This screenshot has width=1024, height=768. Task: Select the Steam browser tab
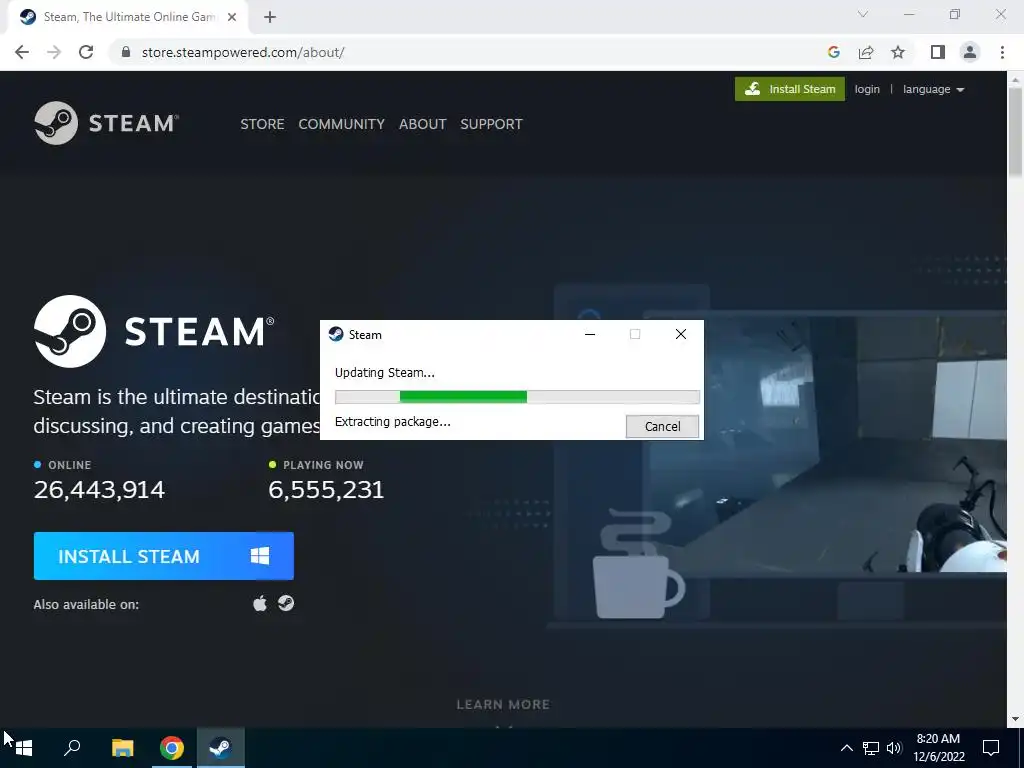click(x=127, y=18)
